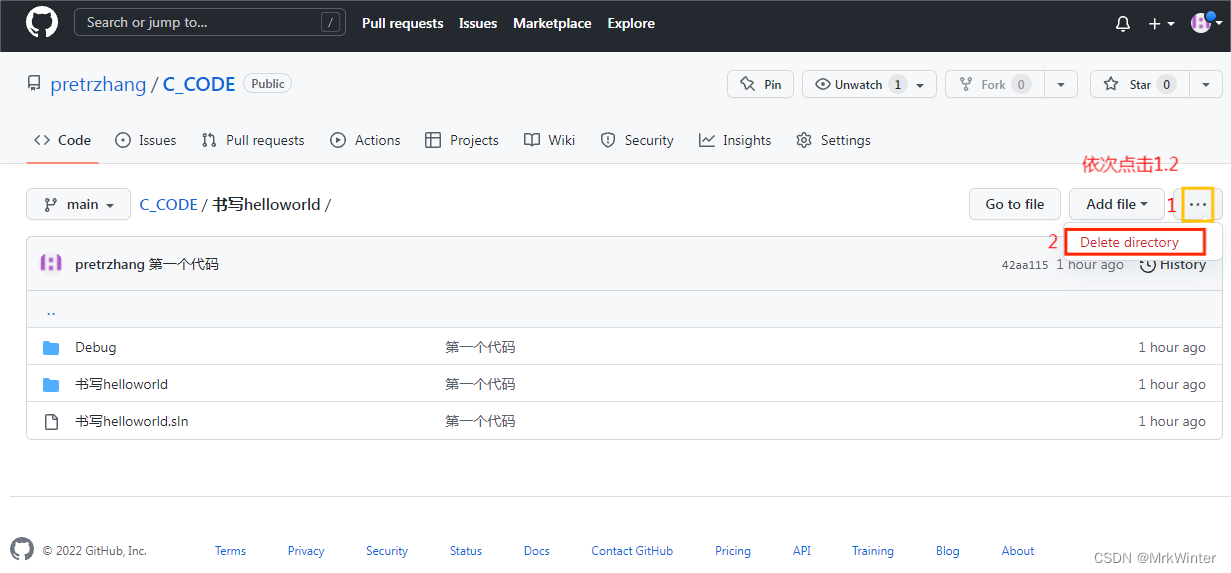Open the About footer link
This screenshot has width=1231, height=573.
coord(1018,551)
